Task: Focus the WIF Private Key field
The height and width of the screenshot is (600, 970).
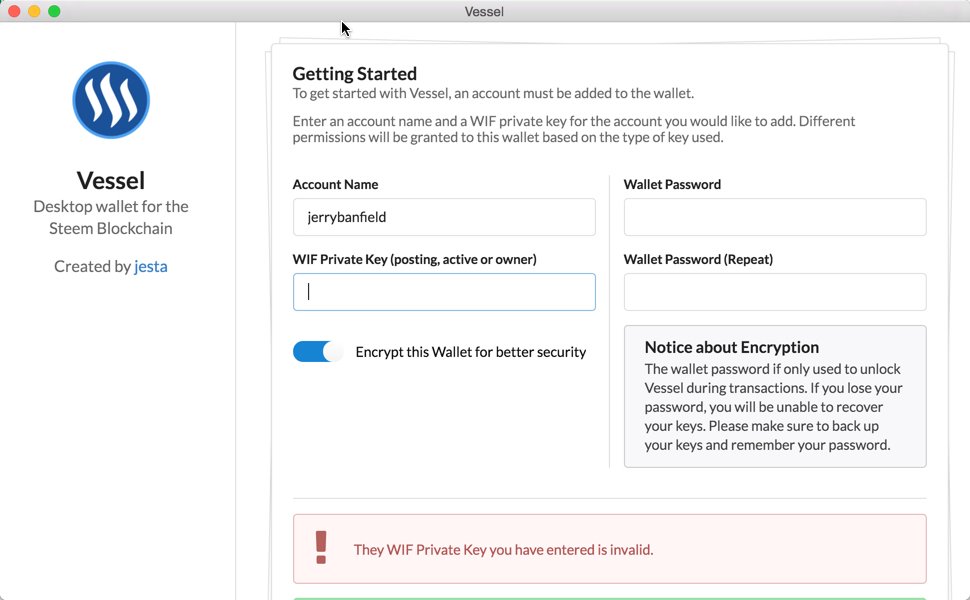Action: coord(444,292)
